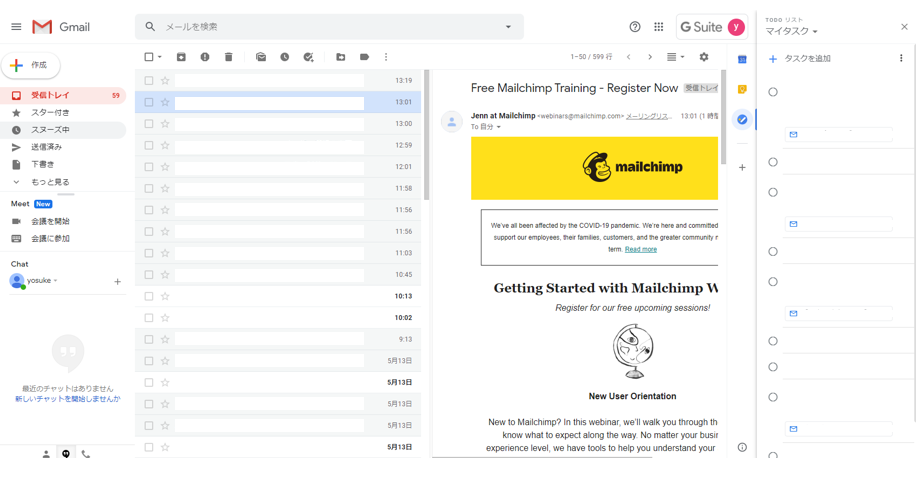Tick the checkbox for the 9:13 email

pos(149,339)
